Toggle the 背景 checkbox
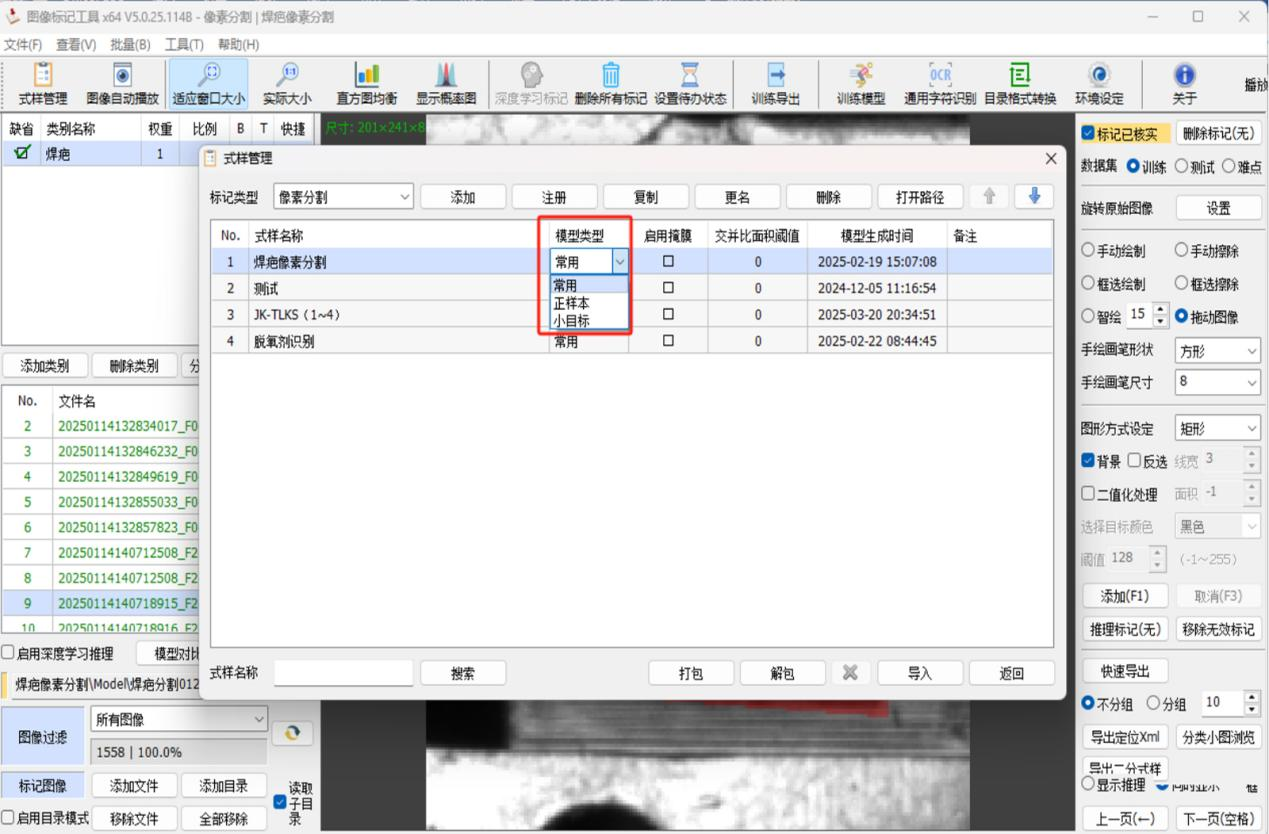 point(1088,461)
